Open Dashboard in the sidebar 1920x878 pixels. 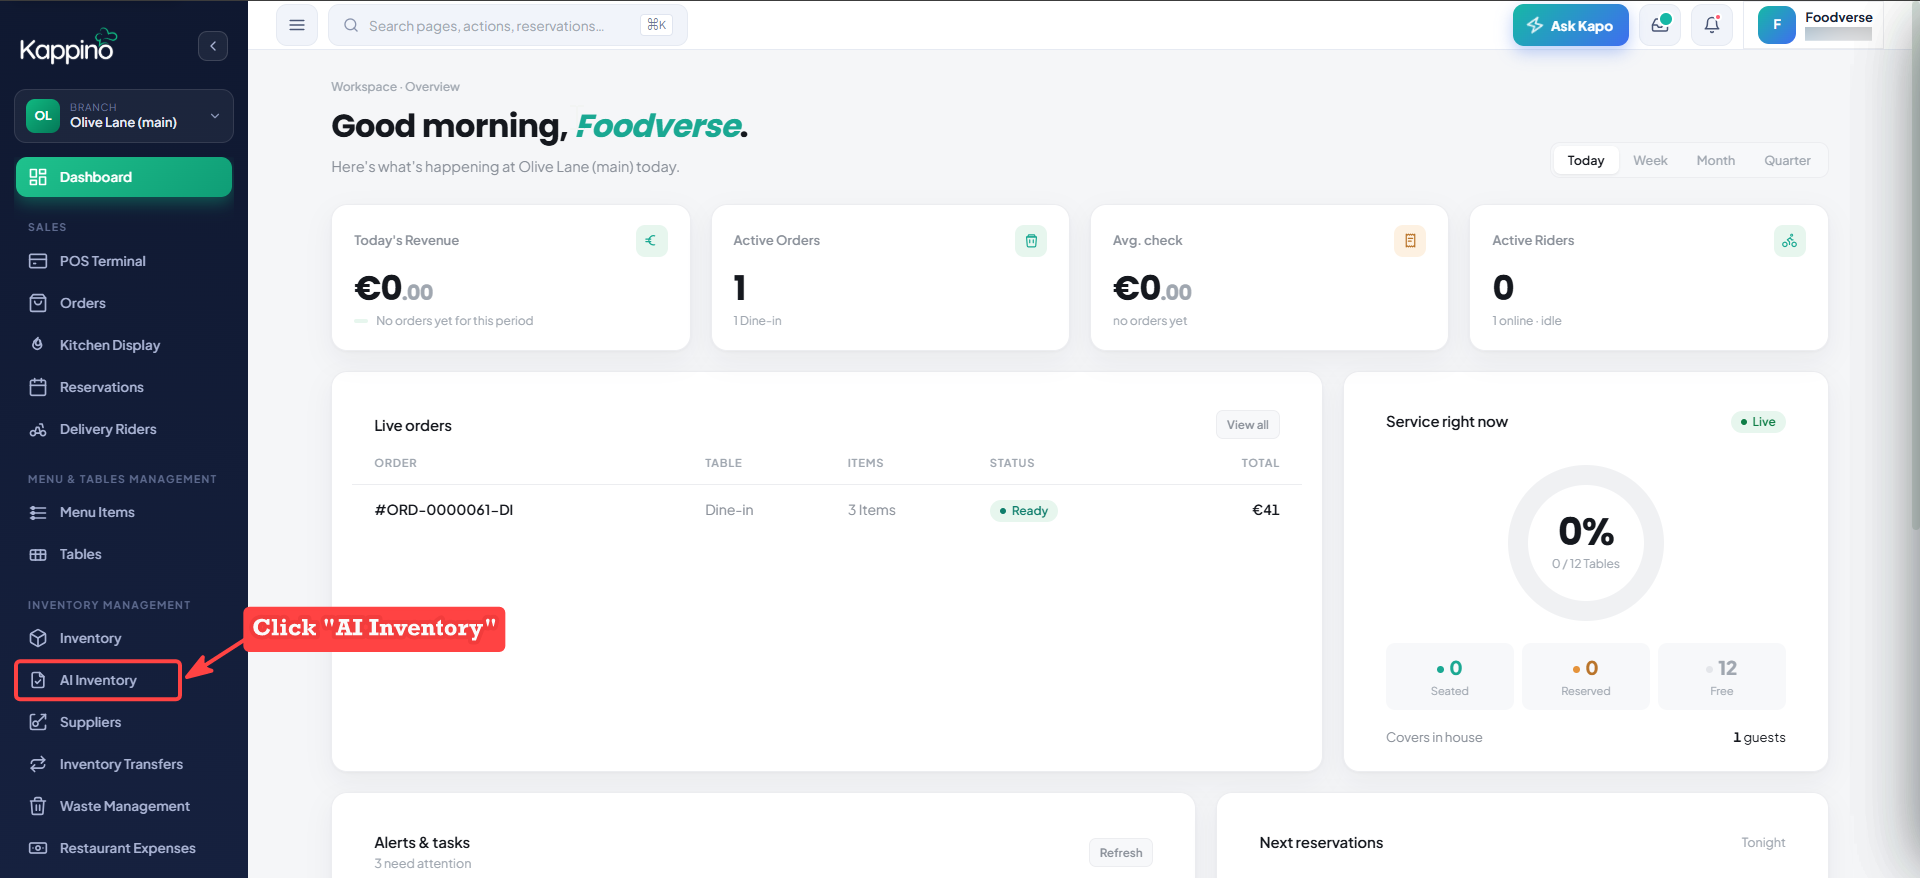(124, 177)
